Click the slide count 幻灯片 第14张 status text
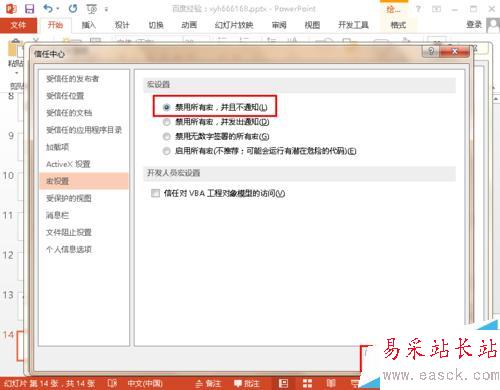500x390 pixels. point(49,384)
